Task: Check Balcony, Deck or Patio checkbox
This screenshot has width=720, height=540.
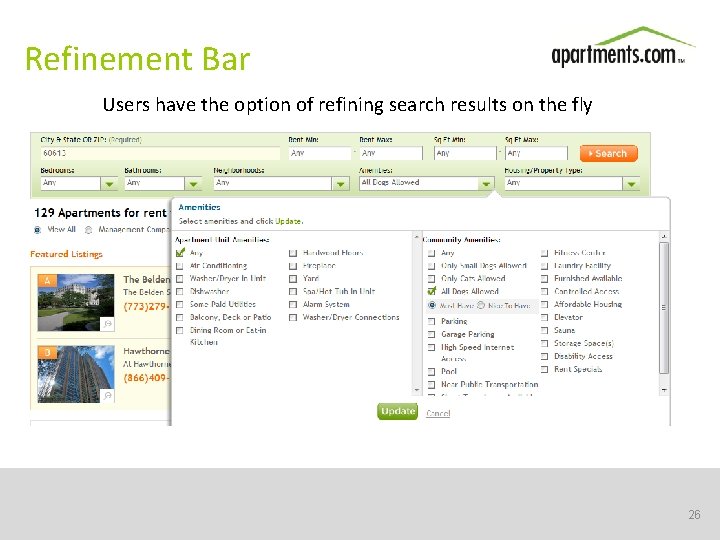Action: (180, 317)
